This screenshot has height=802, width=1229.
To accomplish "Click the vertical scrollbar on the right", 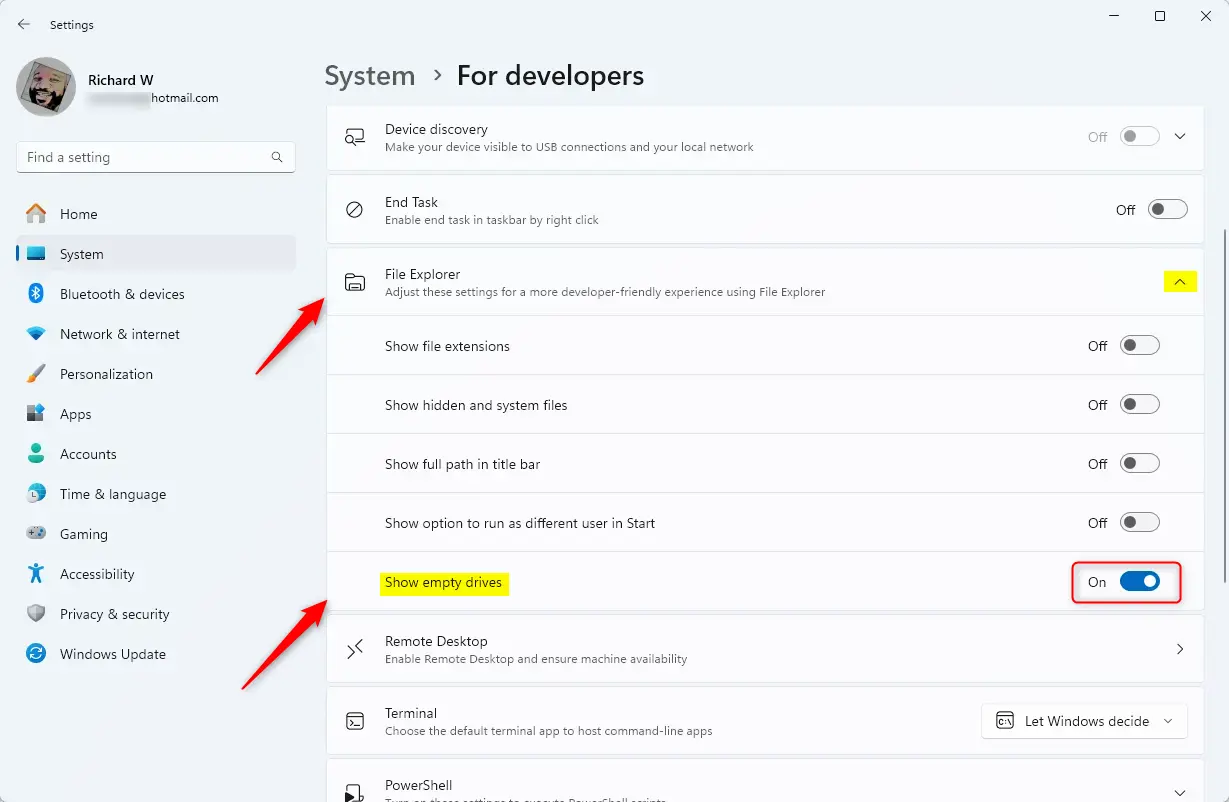I will click(x=1223, y=400).
